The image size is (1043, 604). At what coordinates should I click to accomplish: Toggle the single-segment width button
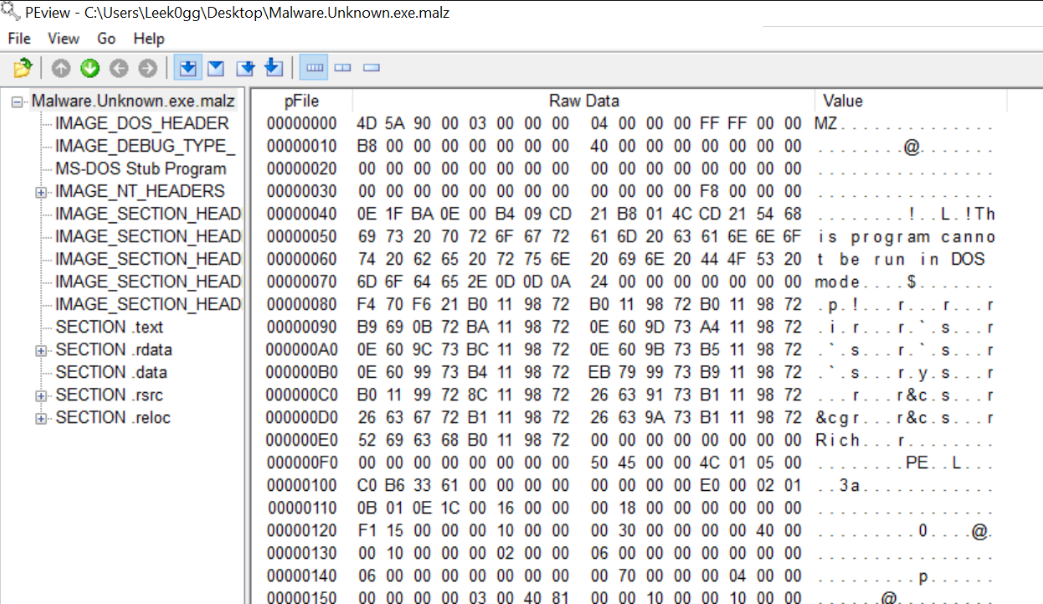coord(372,68)
